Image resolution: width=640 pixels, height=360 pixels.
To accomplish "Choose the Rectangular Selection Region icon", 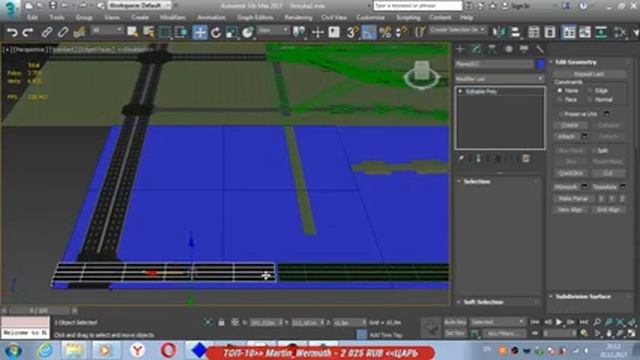I will coord(165,32).
